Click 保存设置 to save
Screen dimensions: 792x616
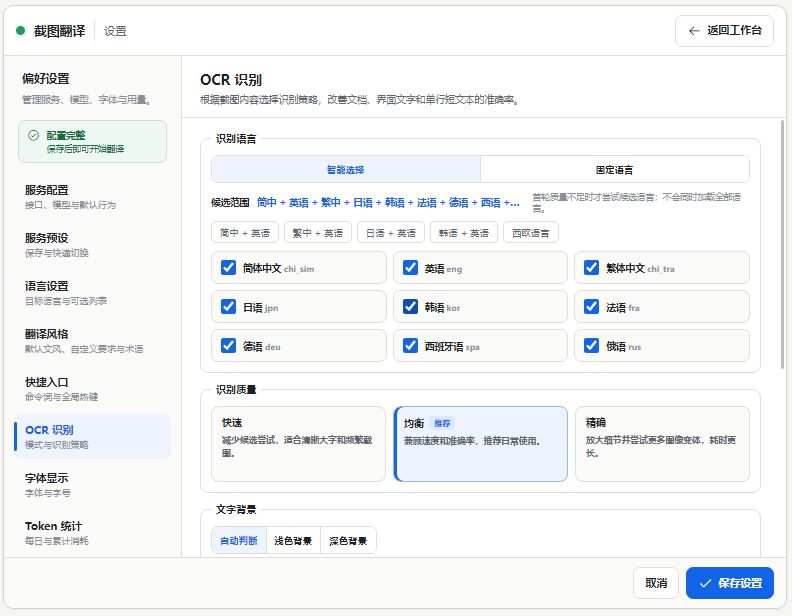coord(730,583)
